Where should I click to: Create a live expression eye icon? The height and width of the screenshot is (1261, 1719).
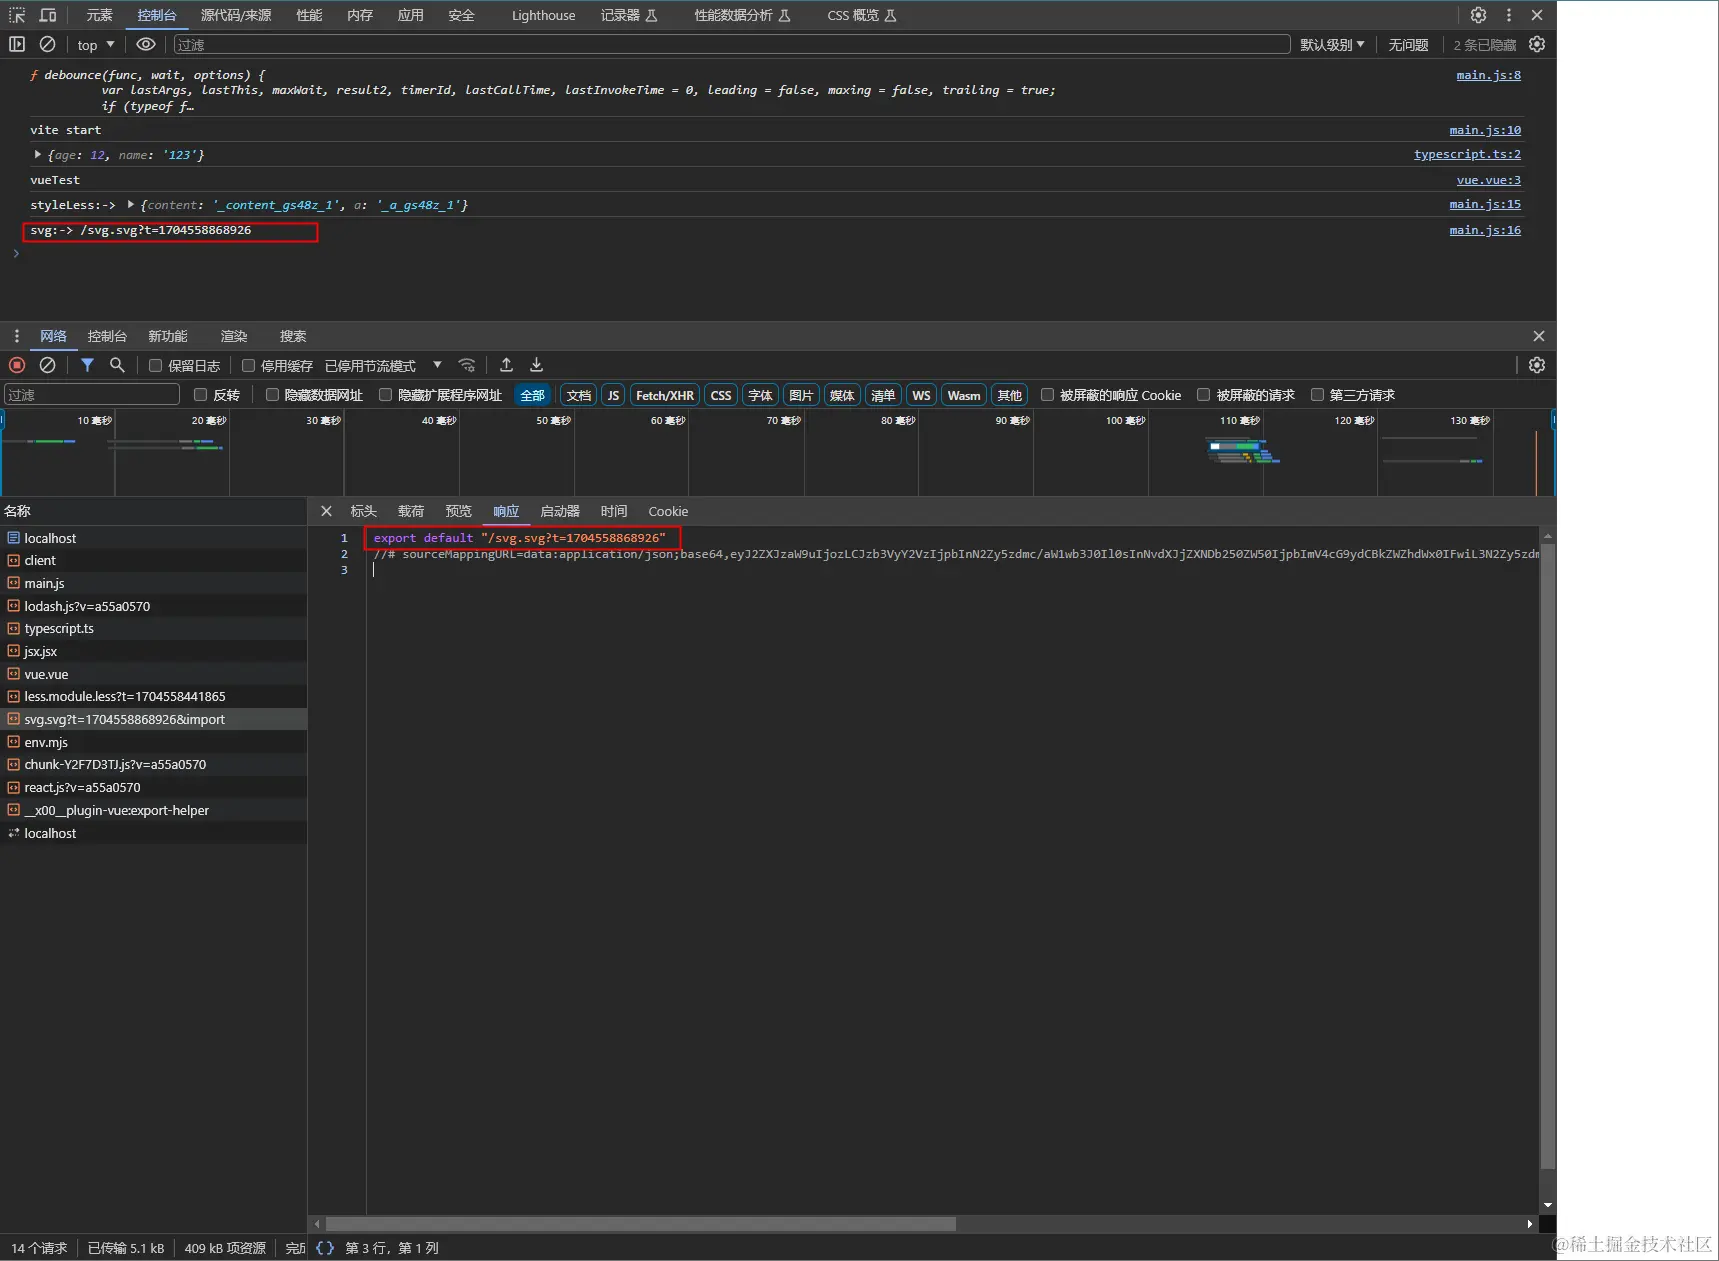point(146,44)
